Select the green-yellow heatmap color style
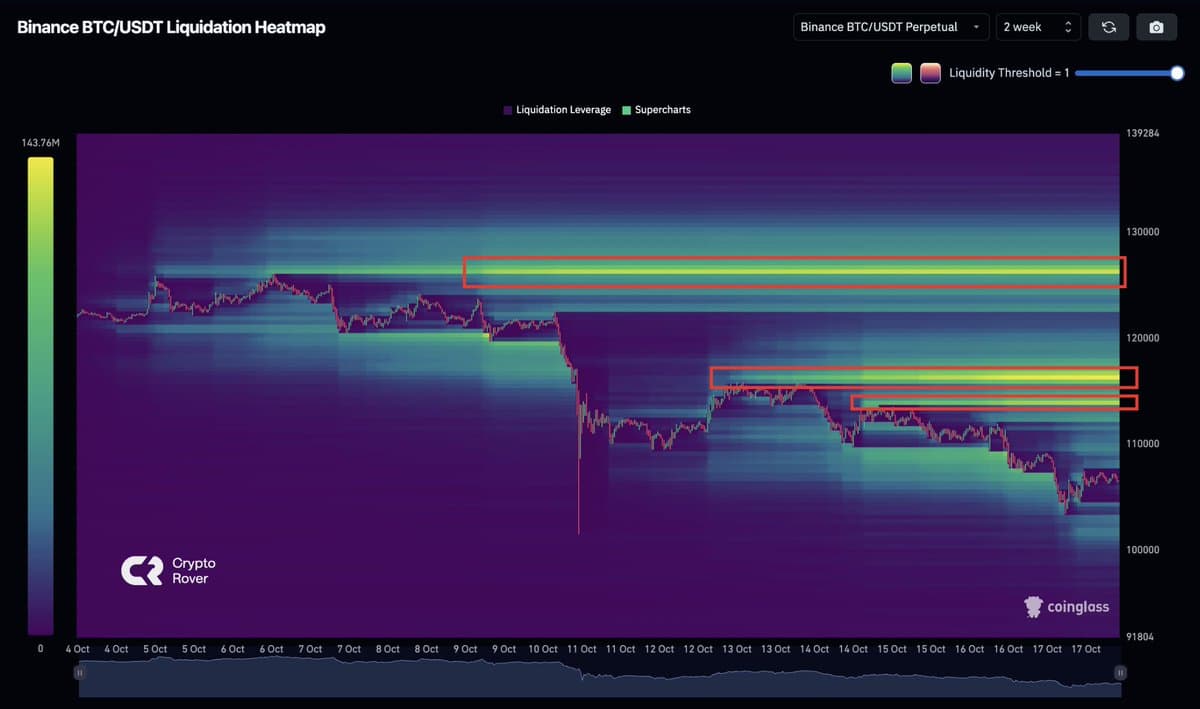Image resolution: width=1200 pixels, height=709 pixels. [899, 72]
